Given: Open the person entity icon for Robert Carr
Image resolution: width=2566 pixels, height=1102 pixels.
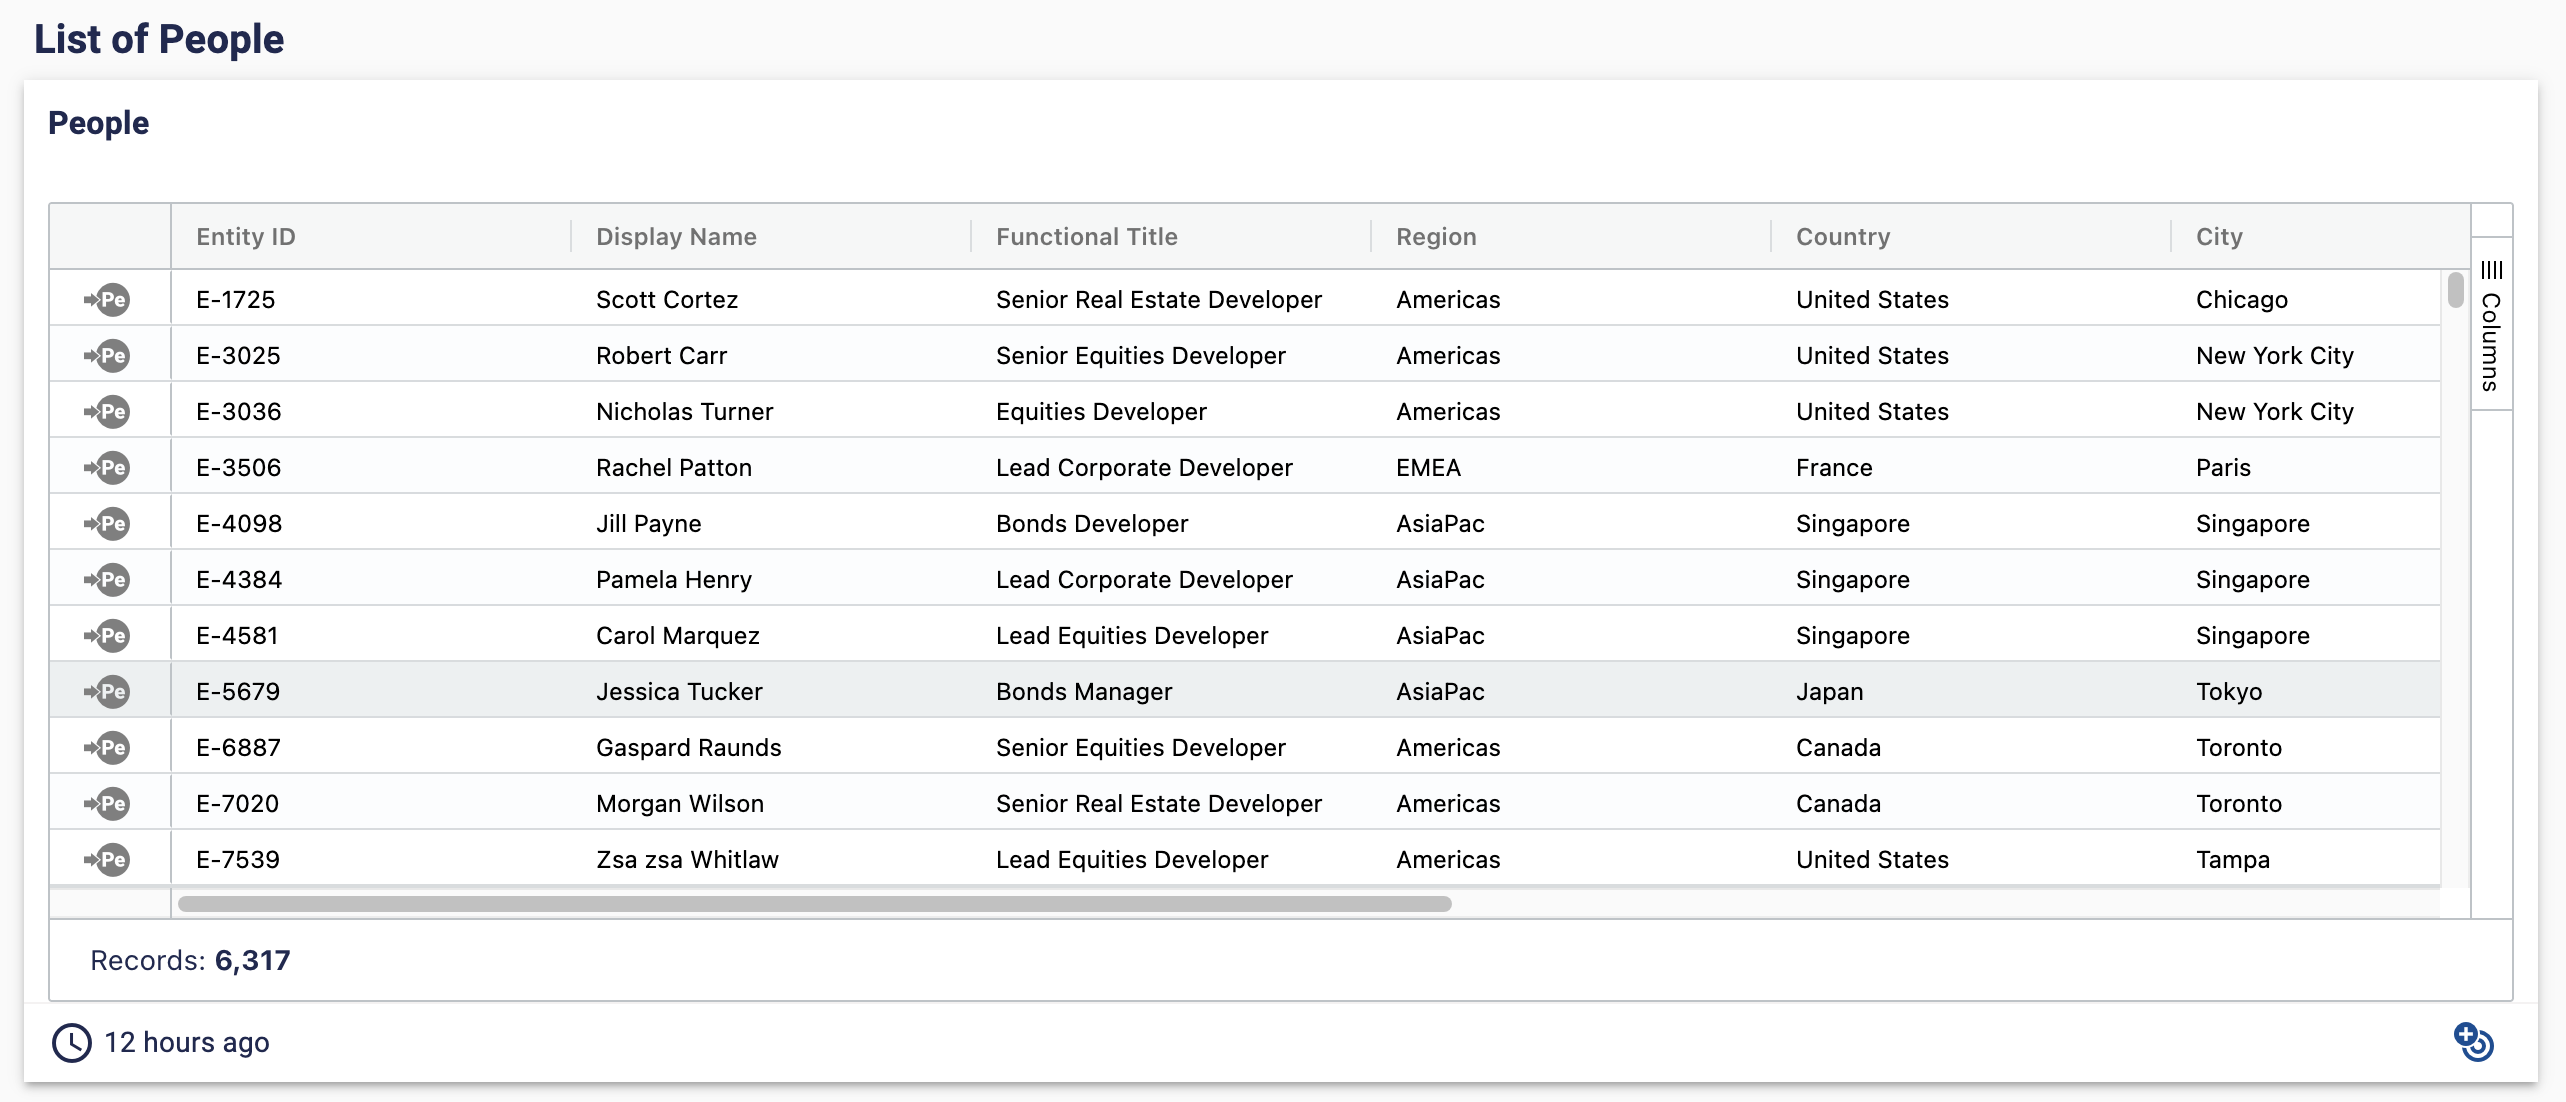Looking at the screenshot, I should coord(107,355).
